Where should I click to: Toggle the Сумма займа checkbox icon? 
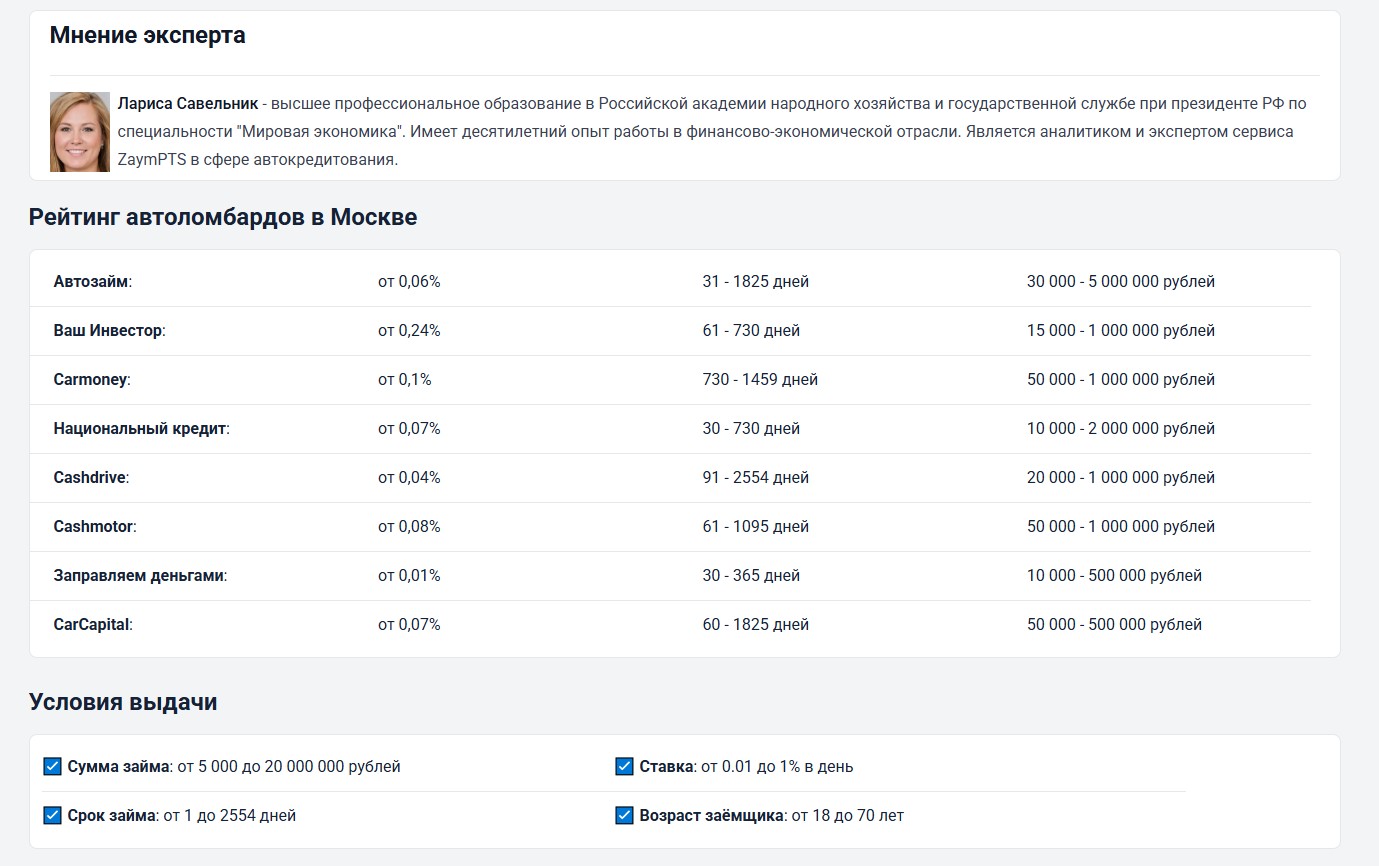[x=53, y=767]
